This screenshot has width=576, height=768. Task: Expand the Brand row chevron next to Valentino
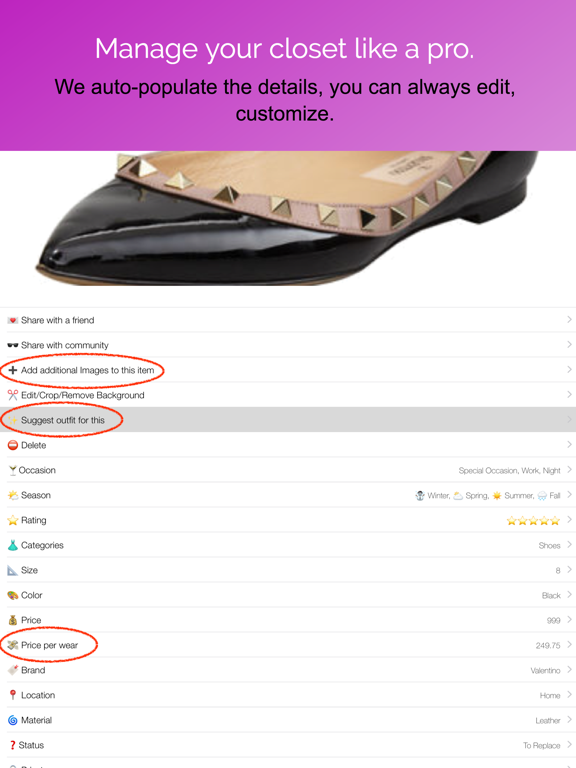[569, 670]
